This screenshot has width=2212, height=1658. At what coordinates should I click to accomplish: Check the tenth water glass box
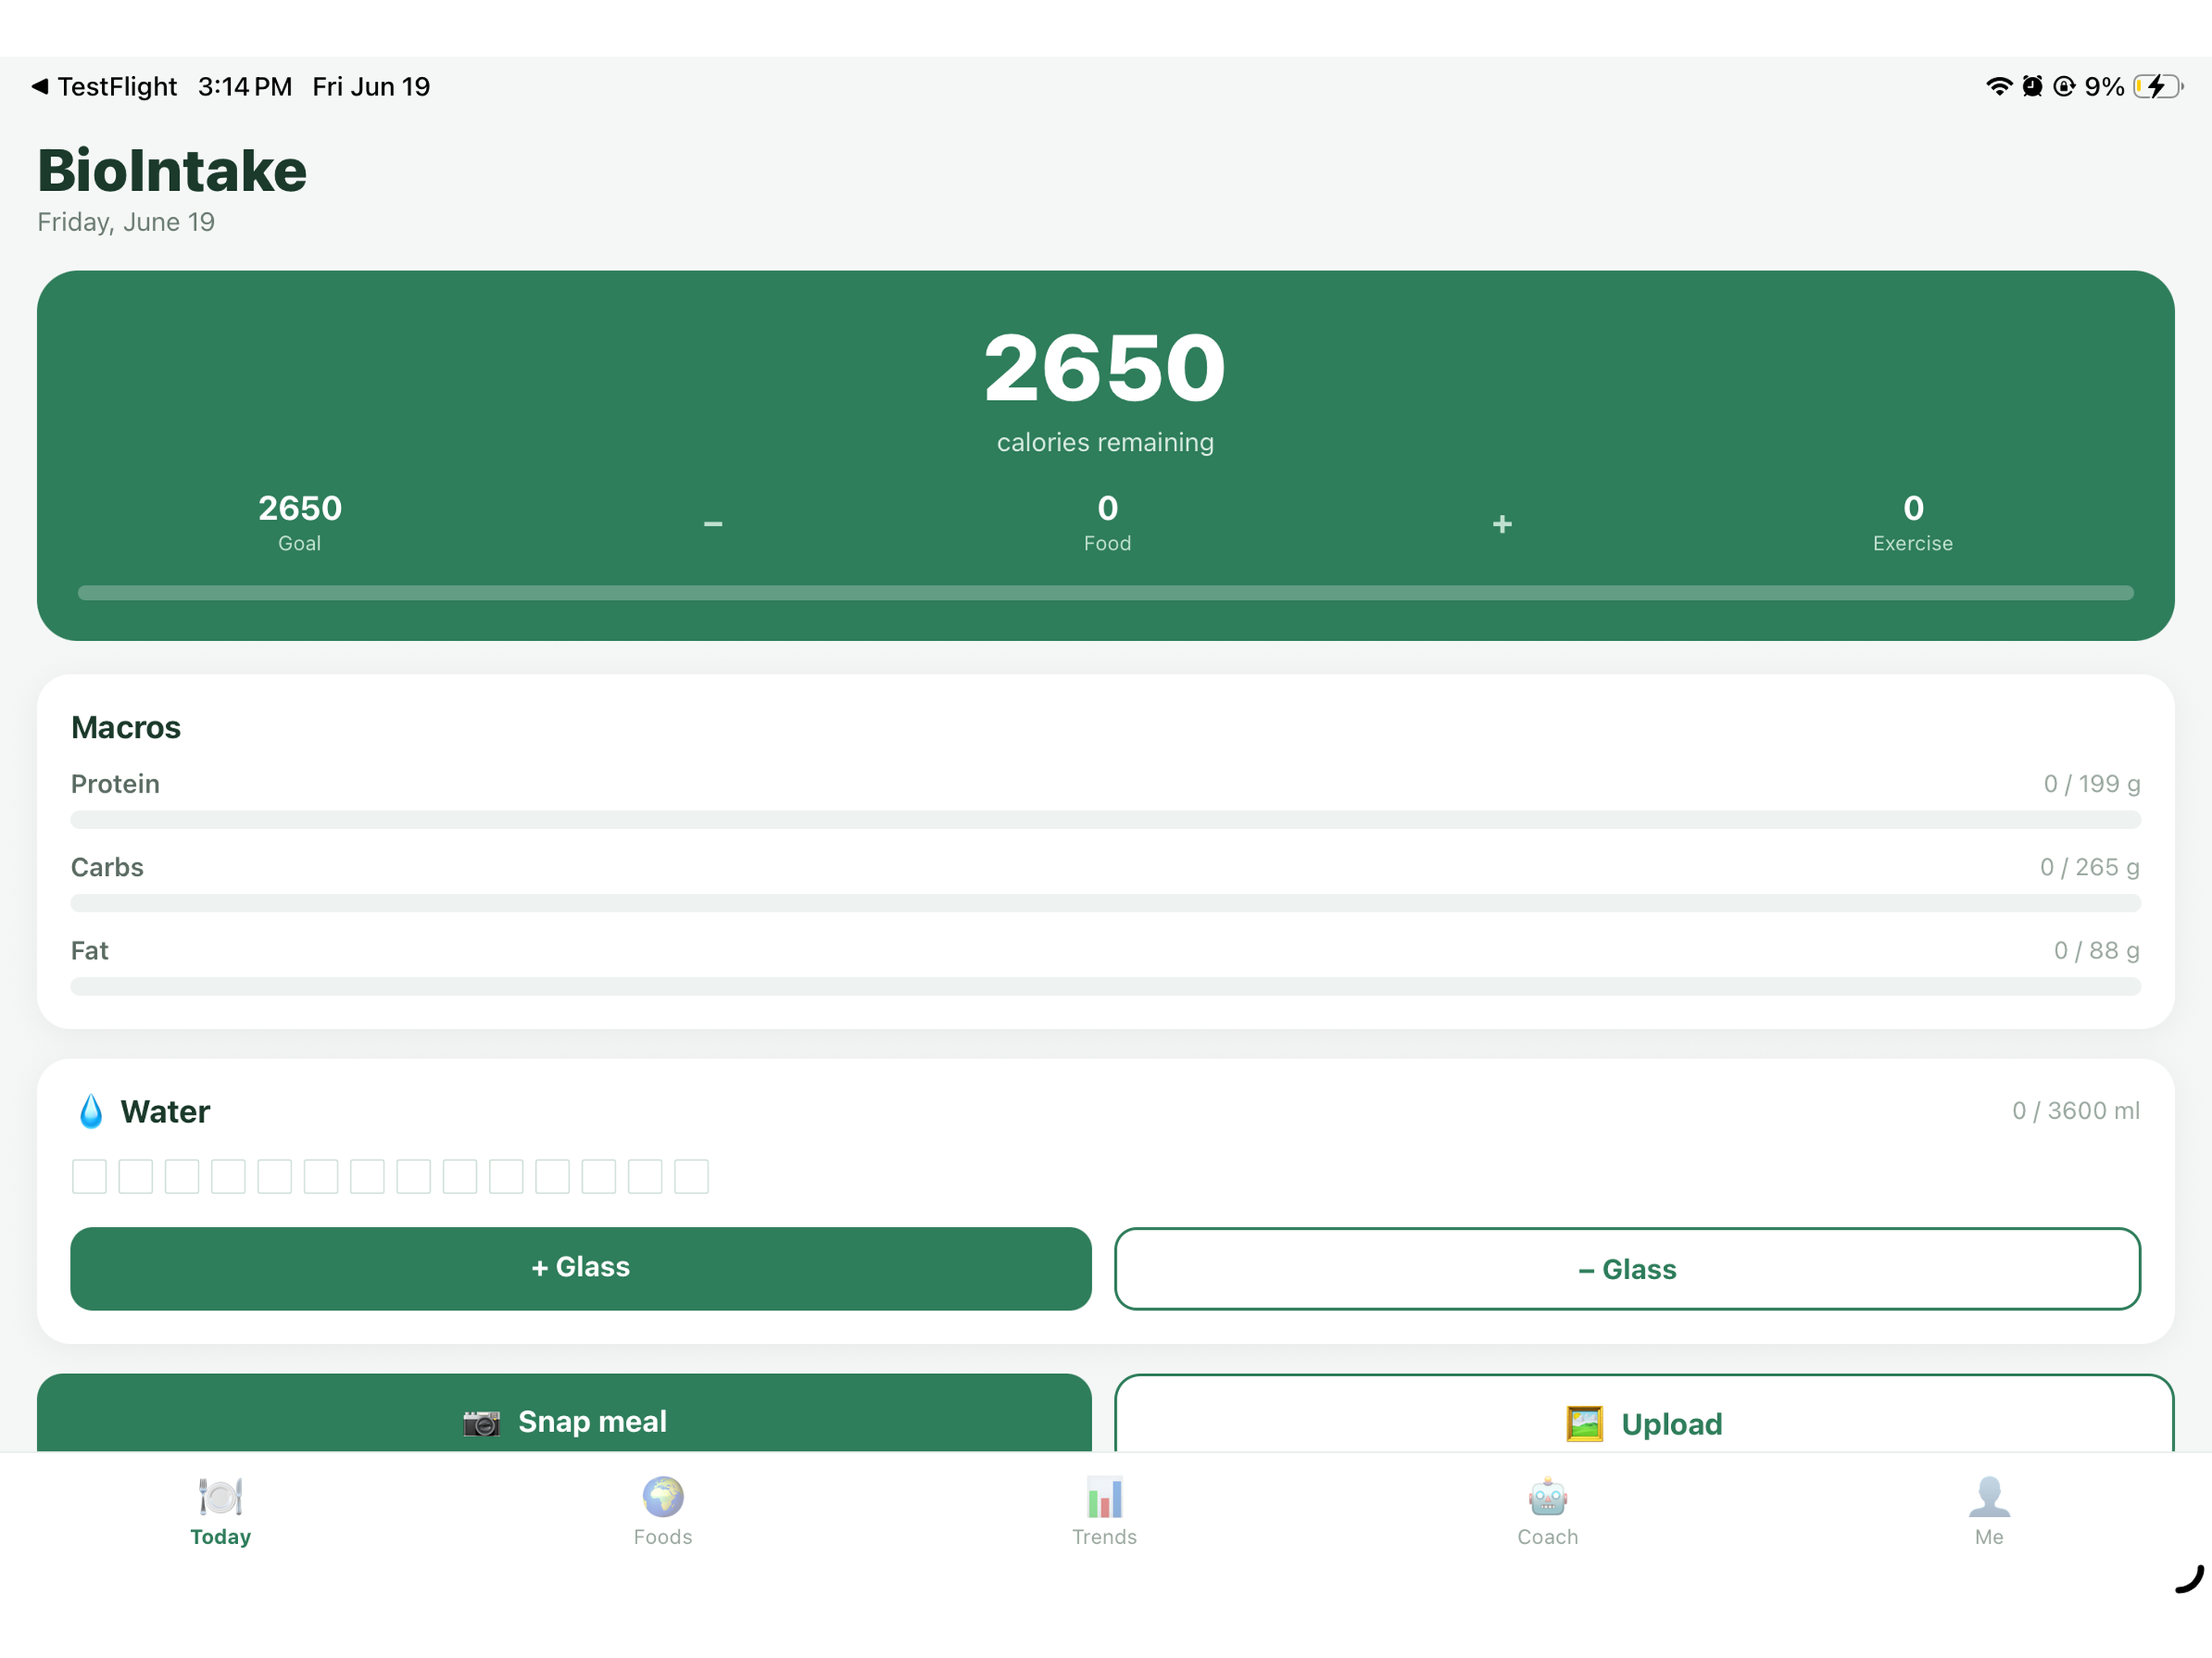tap(506, 1176)
